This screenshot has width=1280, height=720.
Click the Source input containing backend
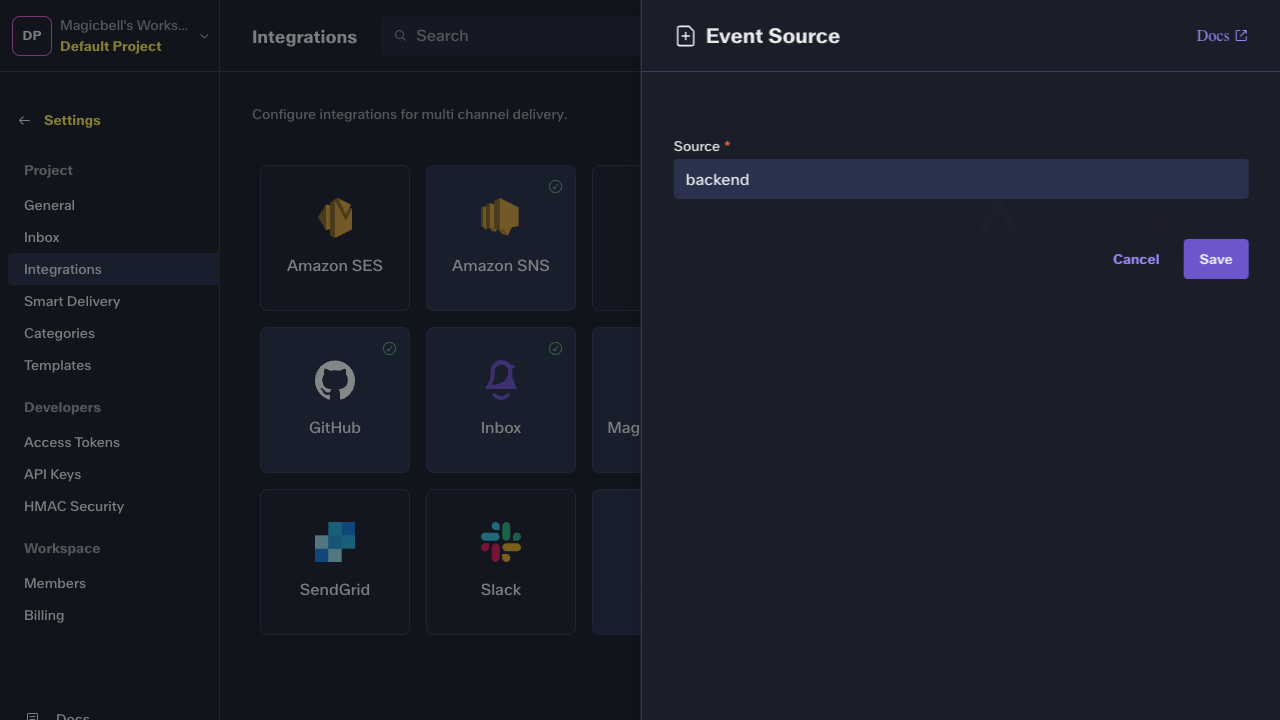[x=961, y=179]
